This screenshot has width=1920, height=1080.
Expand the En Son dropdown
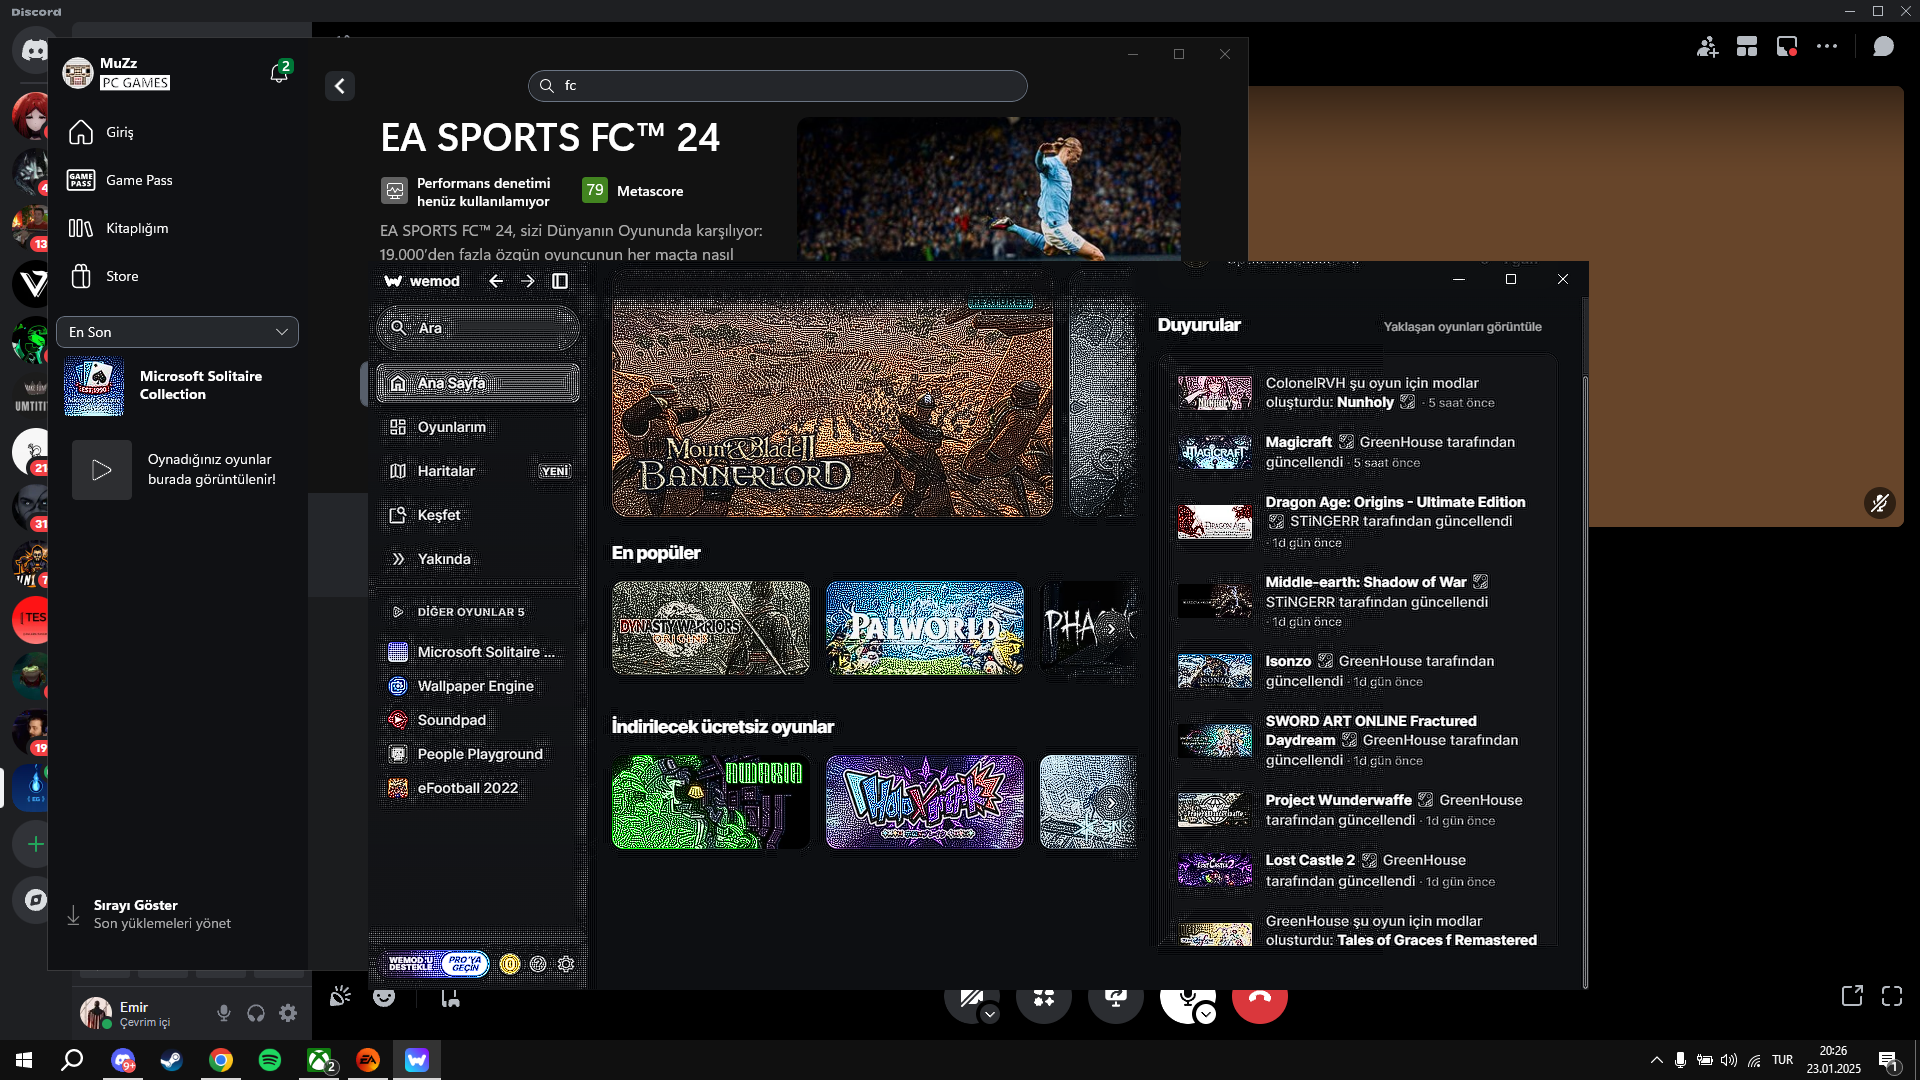pyautogui.click(x=177, y=332)
